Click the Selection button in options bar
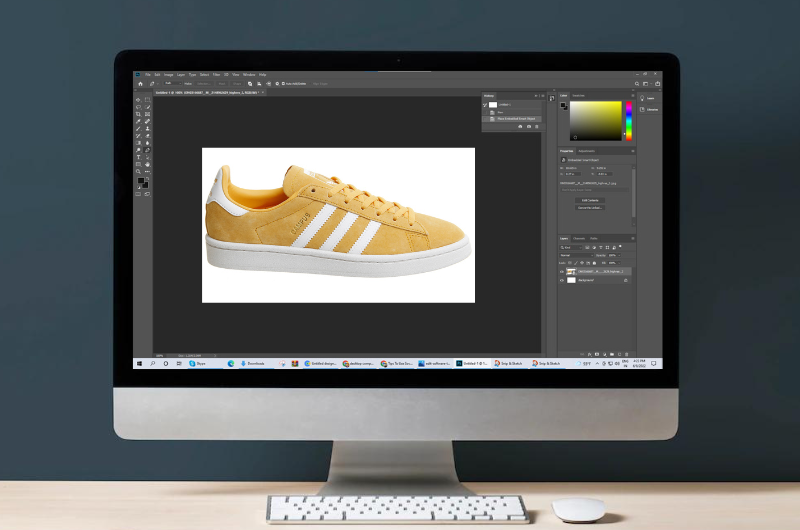The height and width of the screenshot is (530, 800). pos(204,84)
